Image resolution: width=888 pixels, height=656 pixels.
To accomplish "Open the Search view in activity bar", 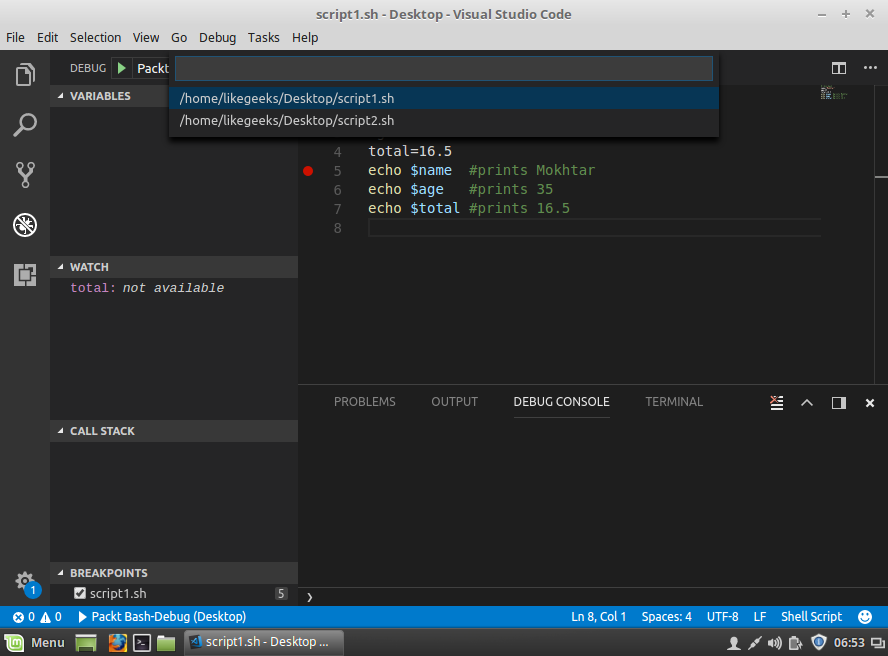I will [25, 125].
